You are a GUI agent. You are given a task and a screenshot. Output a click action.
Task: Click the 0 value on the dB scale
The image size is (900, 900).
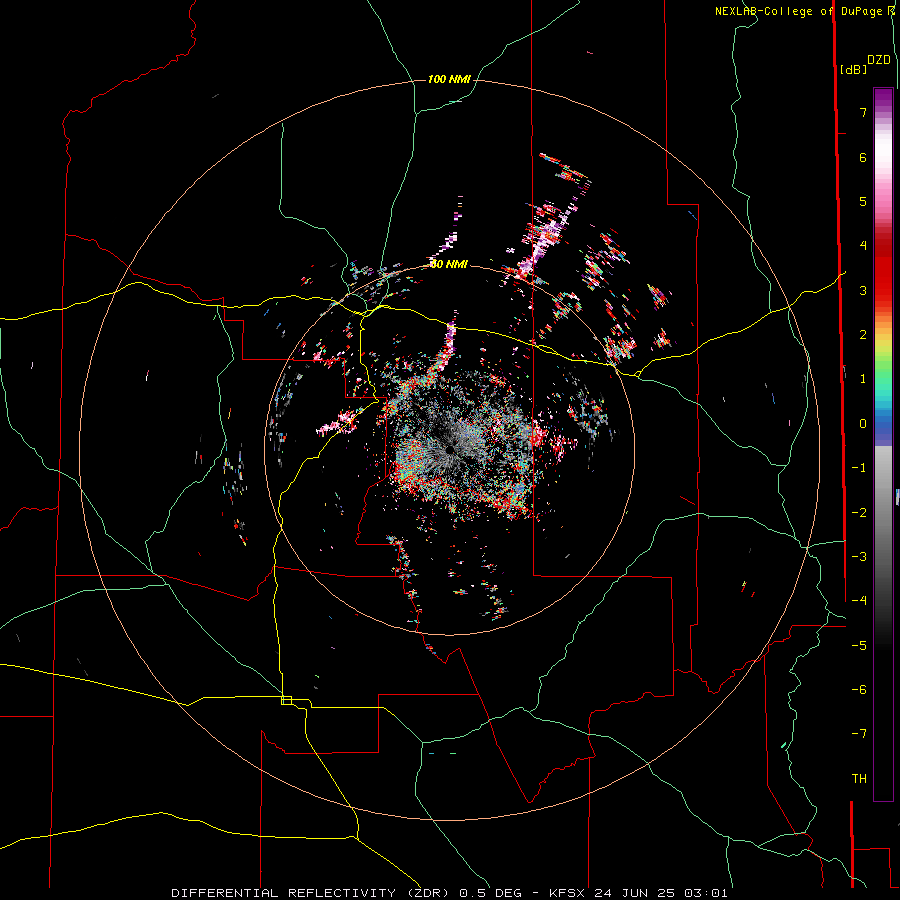tap(863, 424)
